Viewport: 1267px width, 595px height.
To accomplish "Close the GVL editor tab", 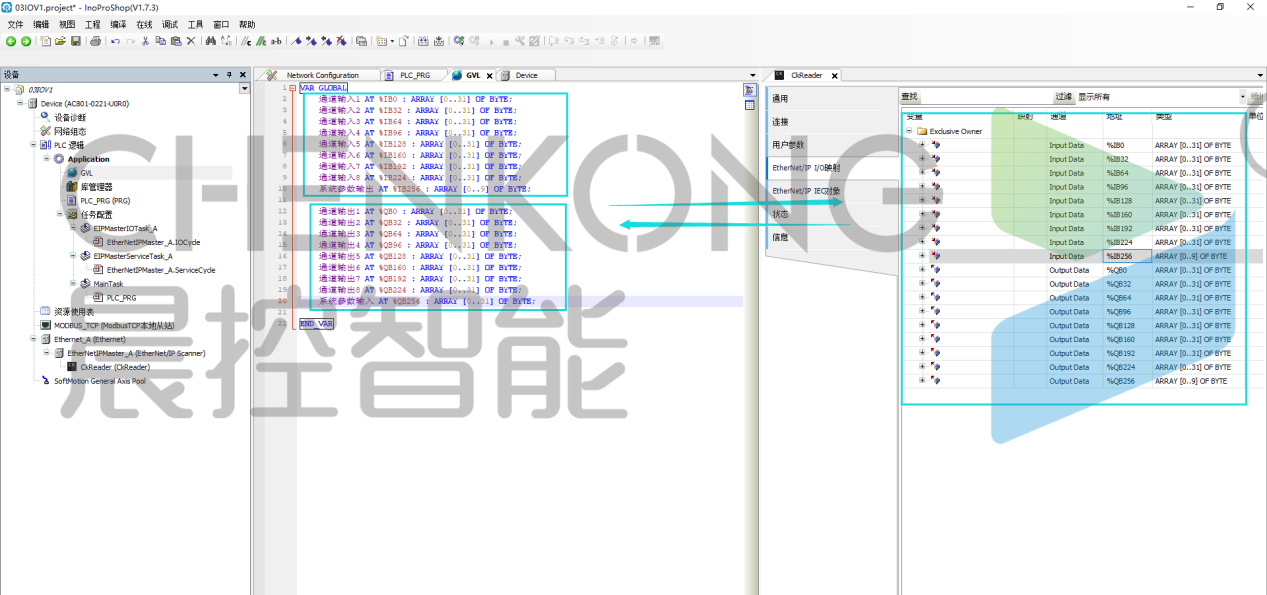I will (489, 76).
